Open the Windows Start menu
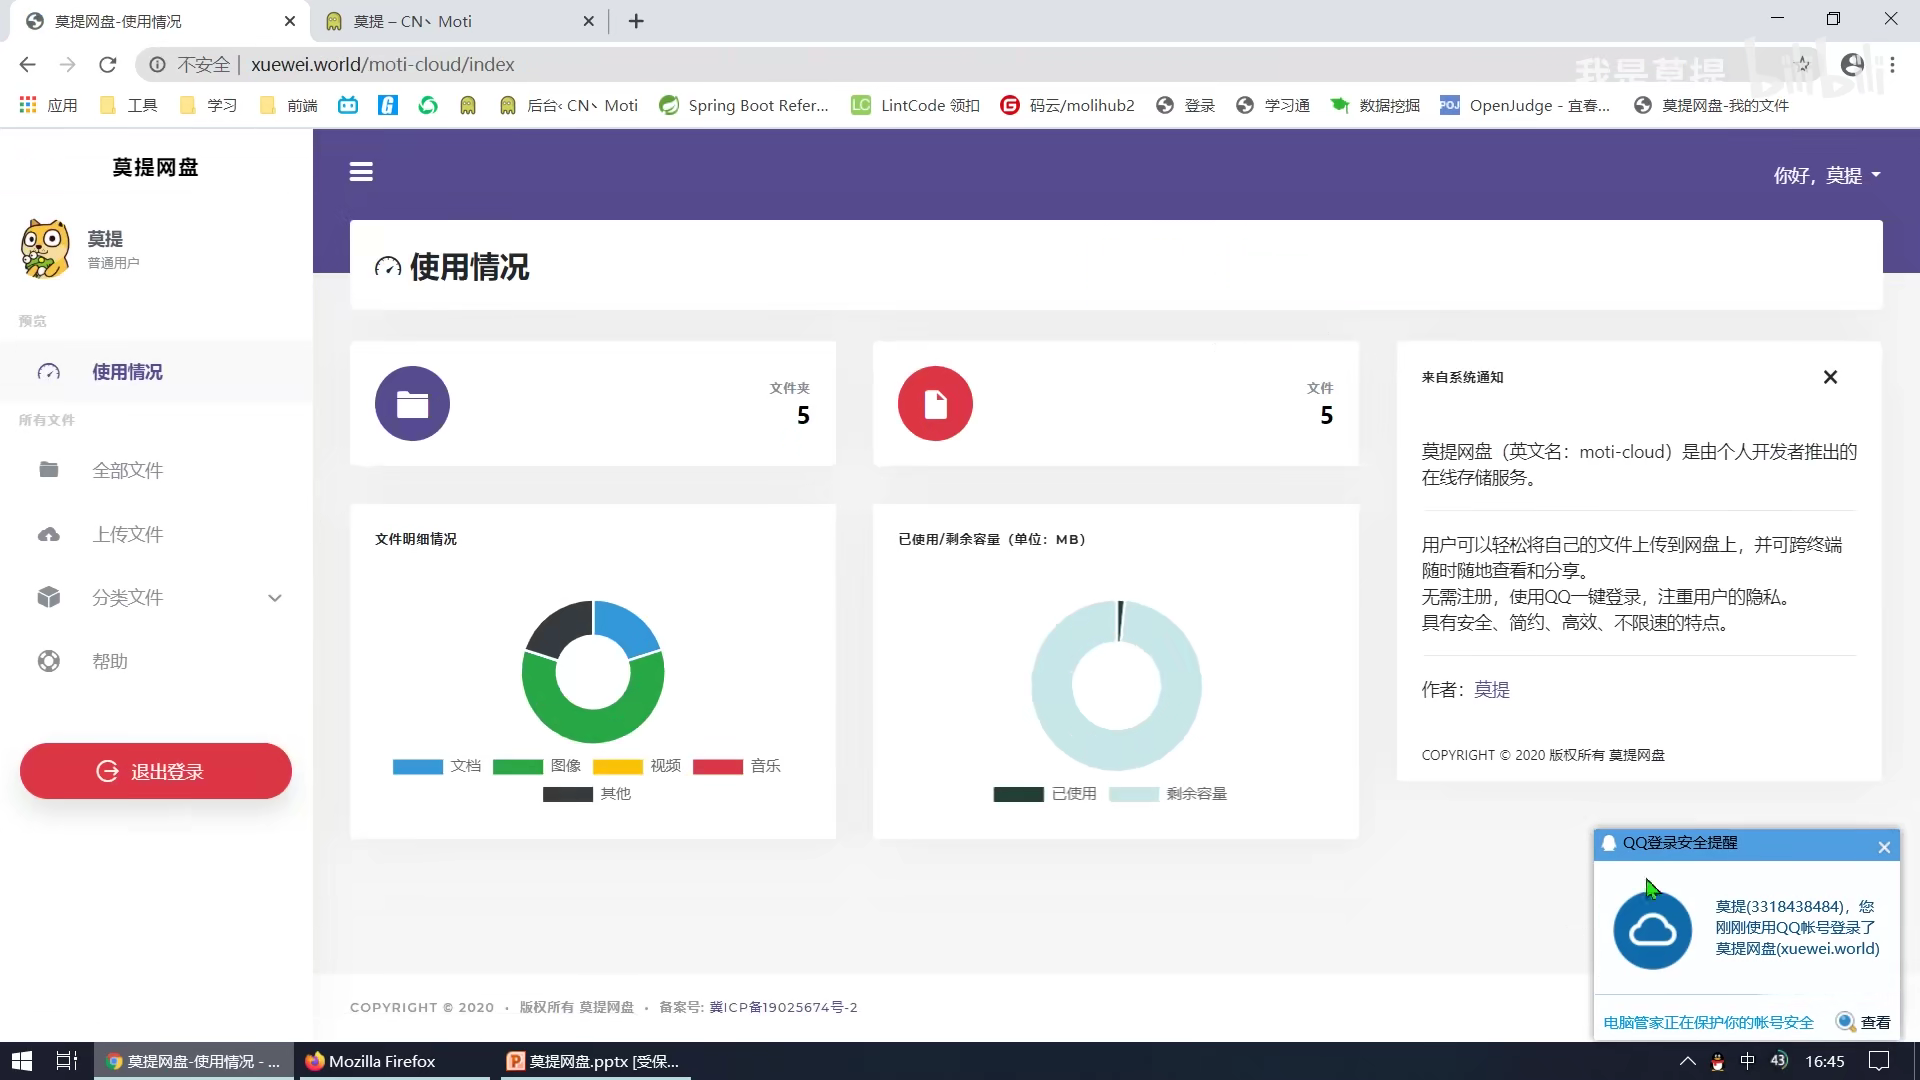The image size is (1920, 1080). [21, 1061]
